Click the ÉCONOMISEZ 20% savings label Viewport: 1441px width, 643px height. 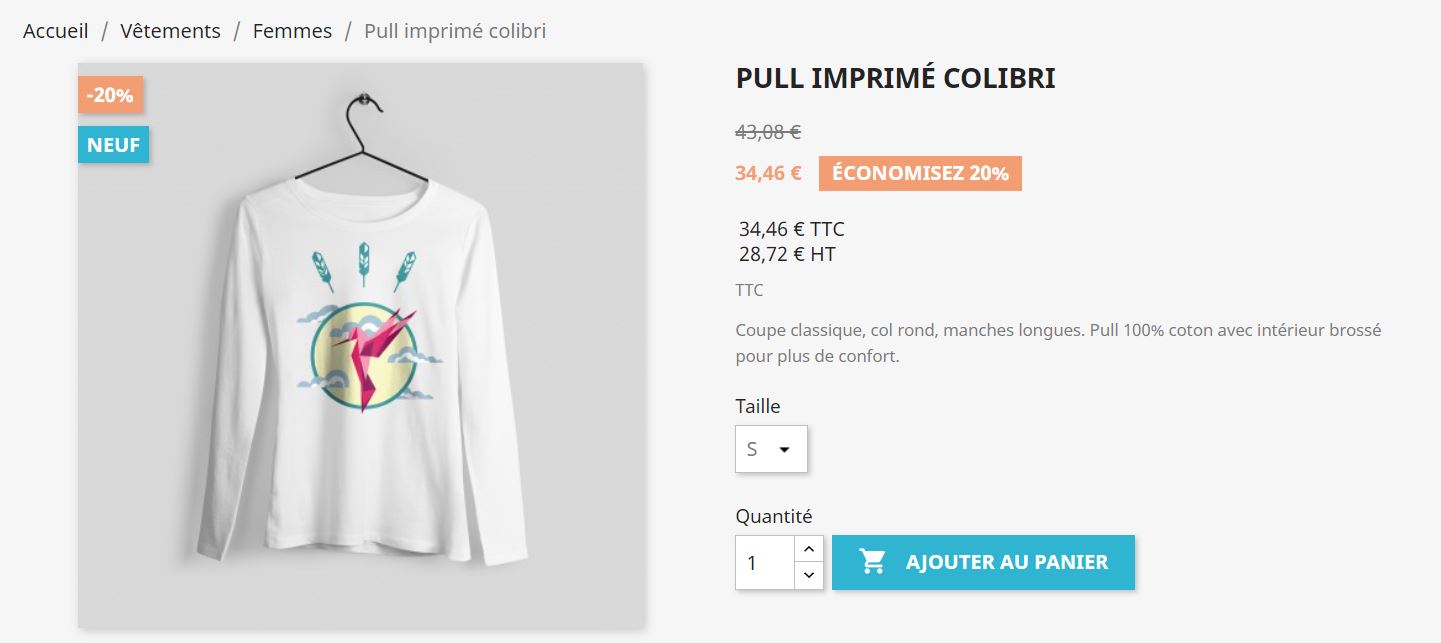coord(919,172)
